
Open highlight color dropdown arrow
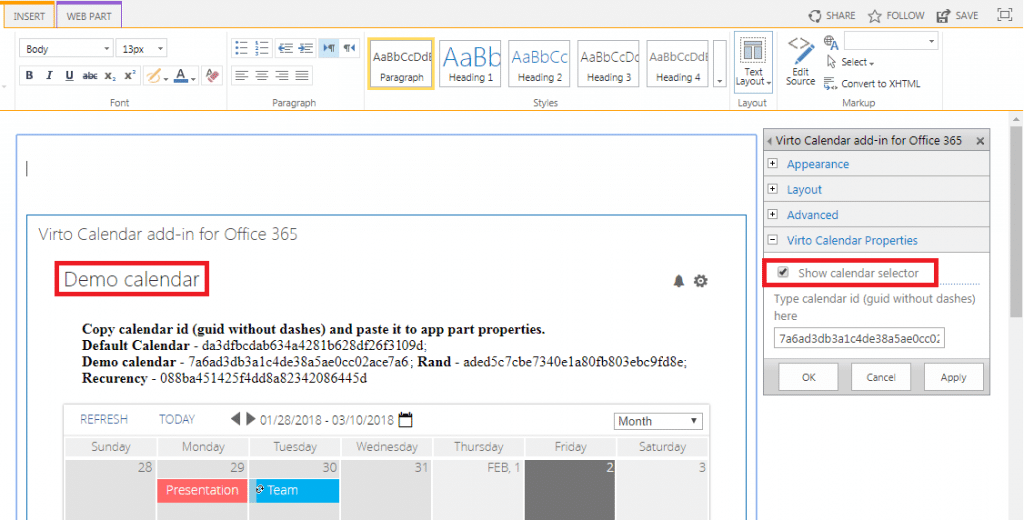166,78
